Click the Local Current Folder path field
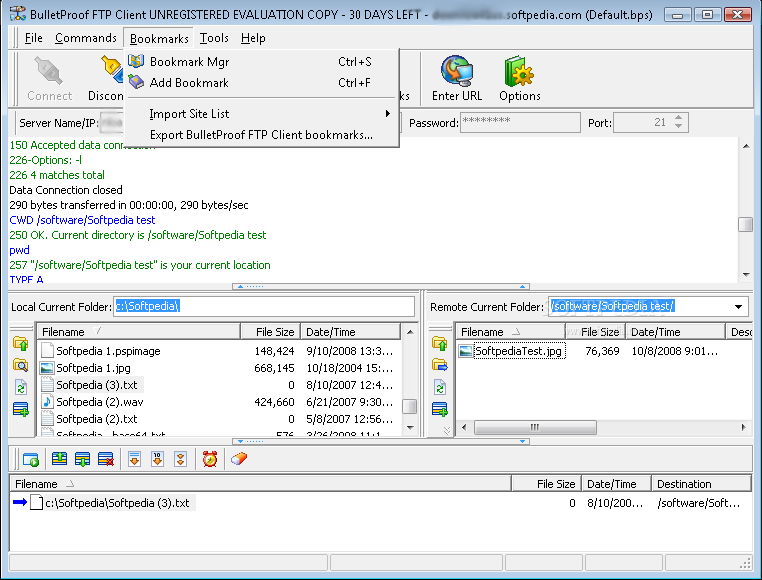Image resolution: width=762 pixels, height=580 pixels. [264, 307]
